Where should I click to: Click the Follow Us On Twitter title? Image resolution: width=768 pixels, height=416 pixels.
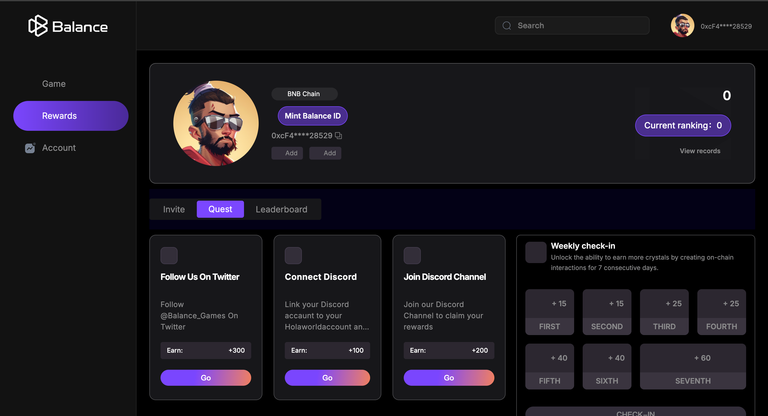pyautogui.click(x=200, y=277)
